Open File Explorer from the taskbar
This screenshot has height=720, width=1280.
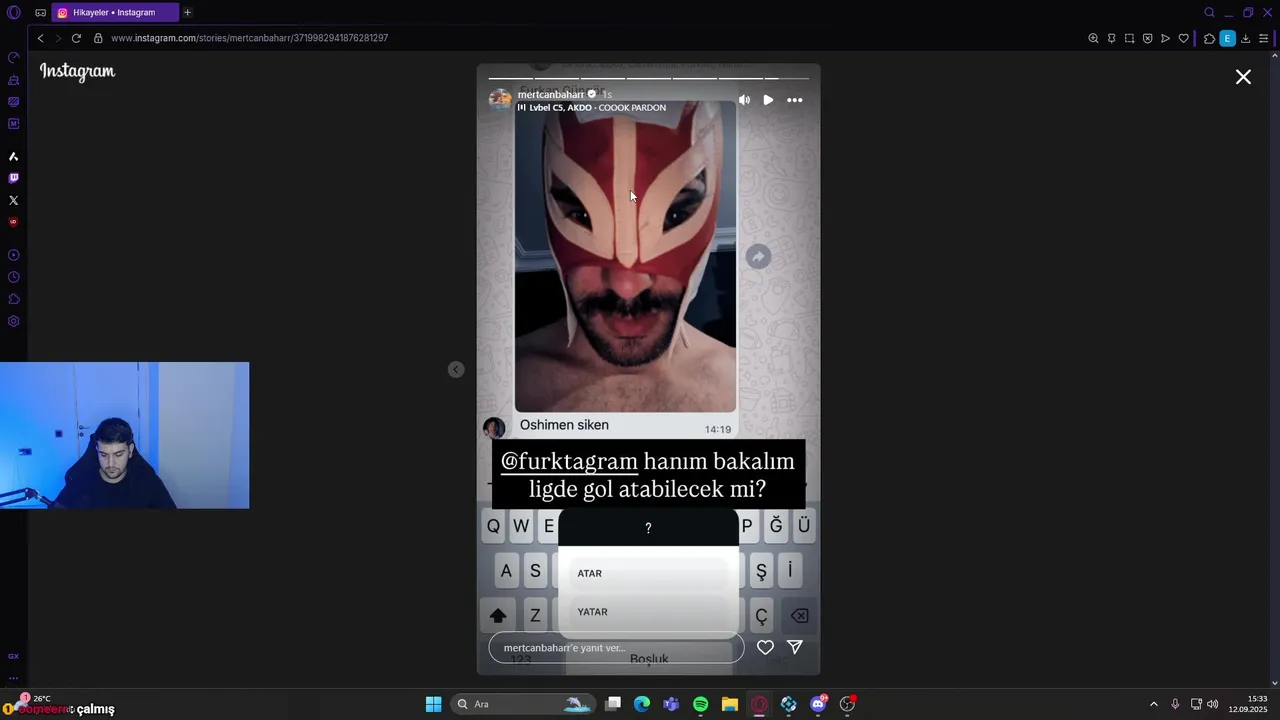pos(730,704)
